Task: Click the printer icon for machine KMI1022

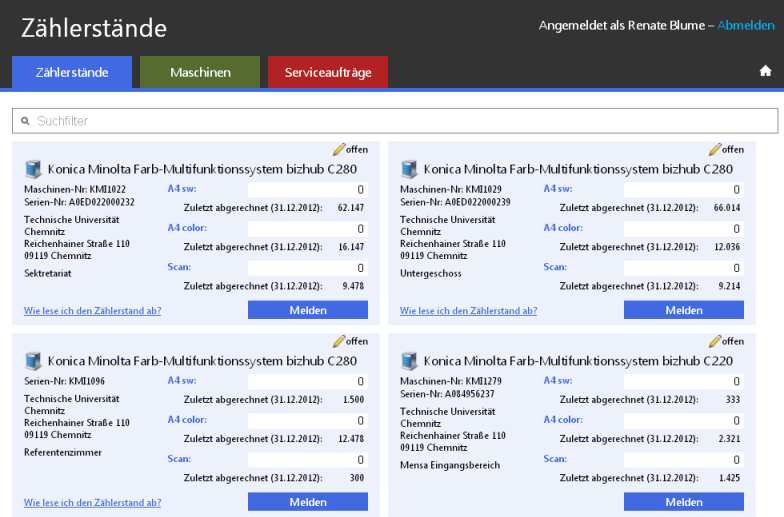Action: pos(33,170)
